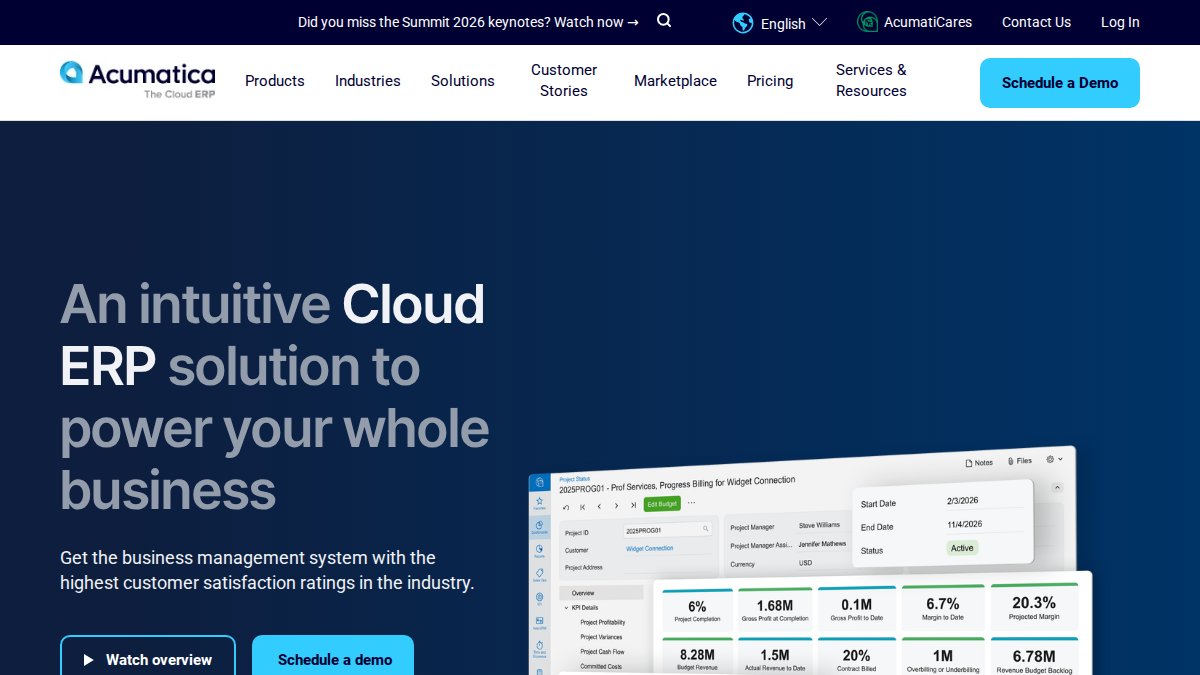This screenshot has width=1200, height=675.
Task: Click the 20.3% Projected Margin card
Action: 1034,606
